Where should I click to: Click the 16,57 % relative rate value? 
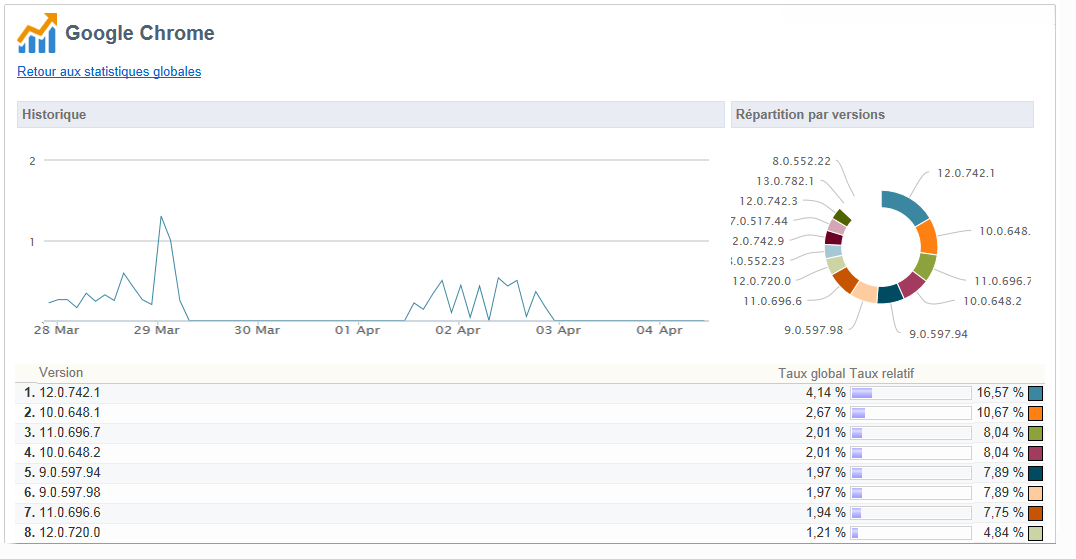[1000, 392]
